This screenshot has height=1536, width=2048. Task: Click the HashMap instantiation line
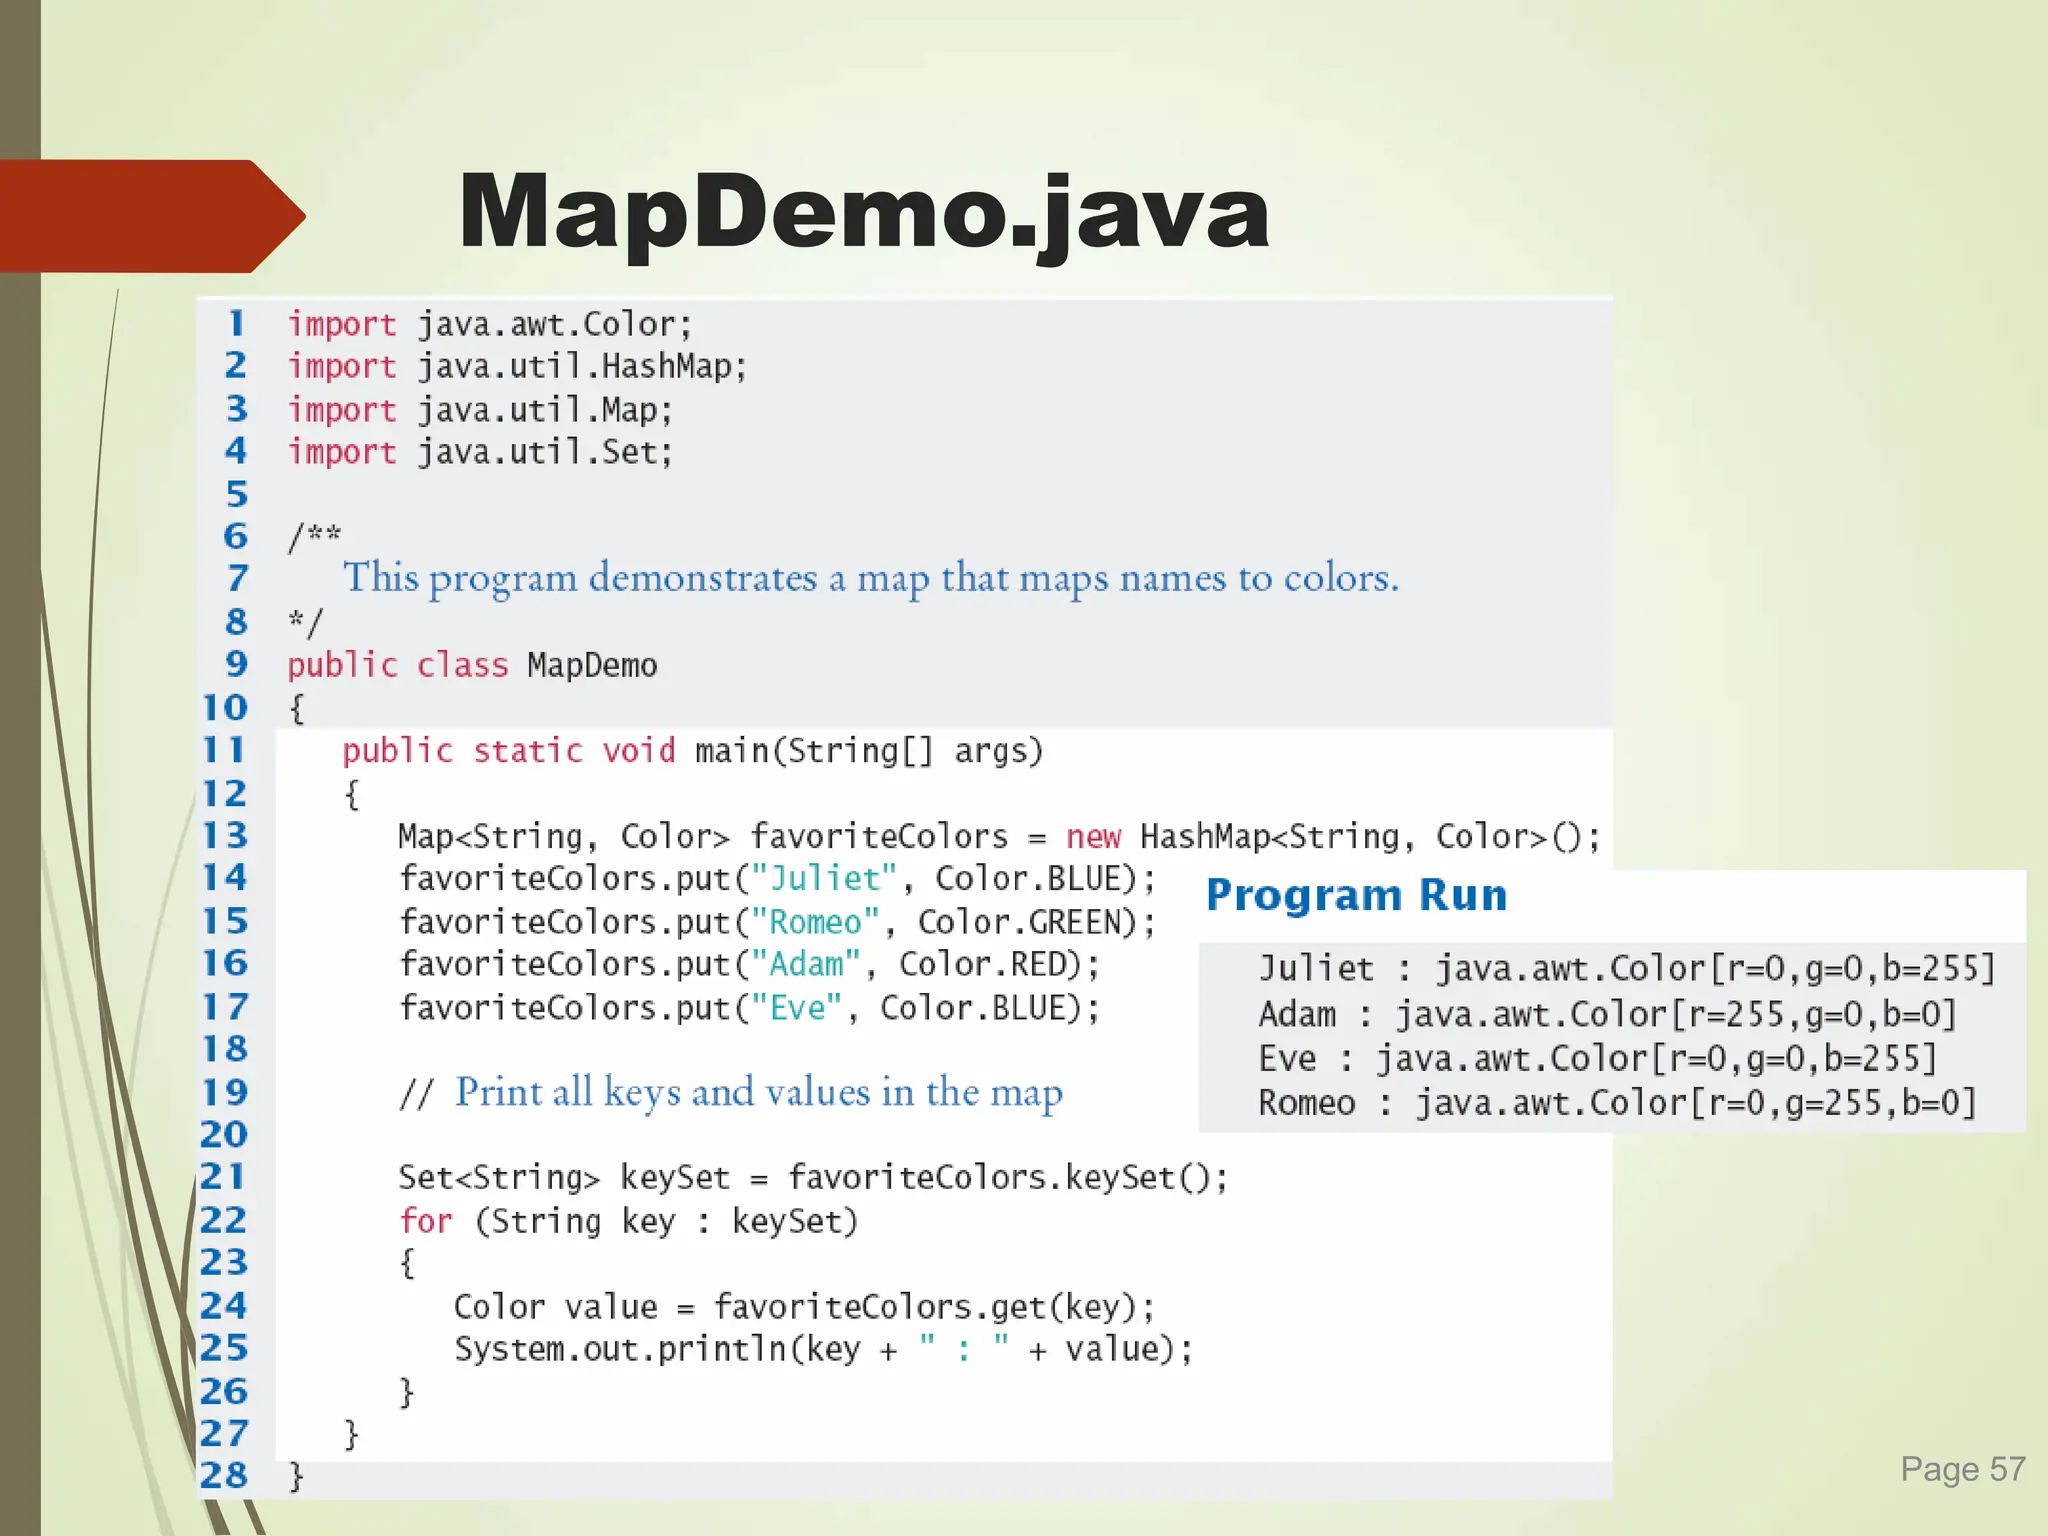click(998, 837)
